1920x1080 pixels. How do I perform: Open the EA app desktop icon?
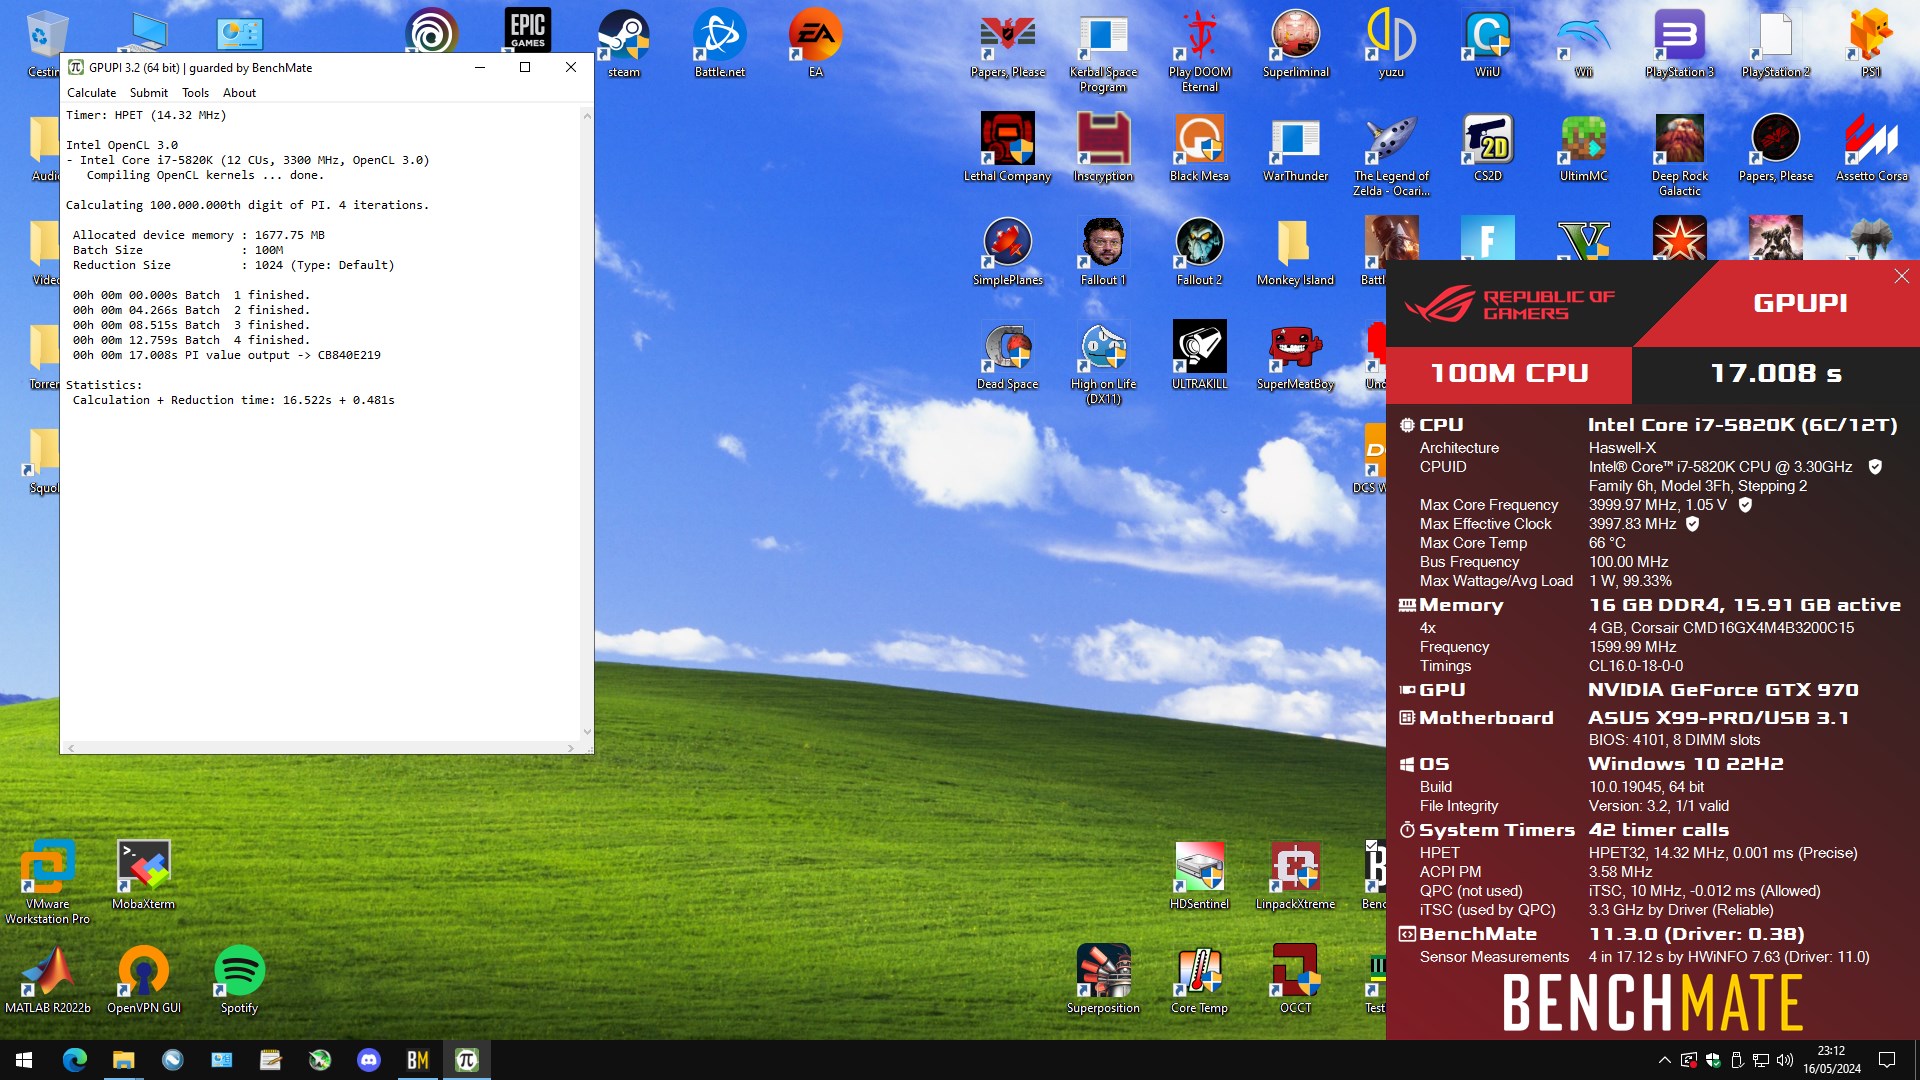click(x=815, y=45)
